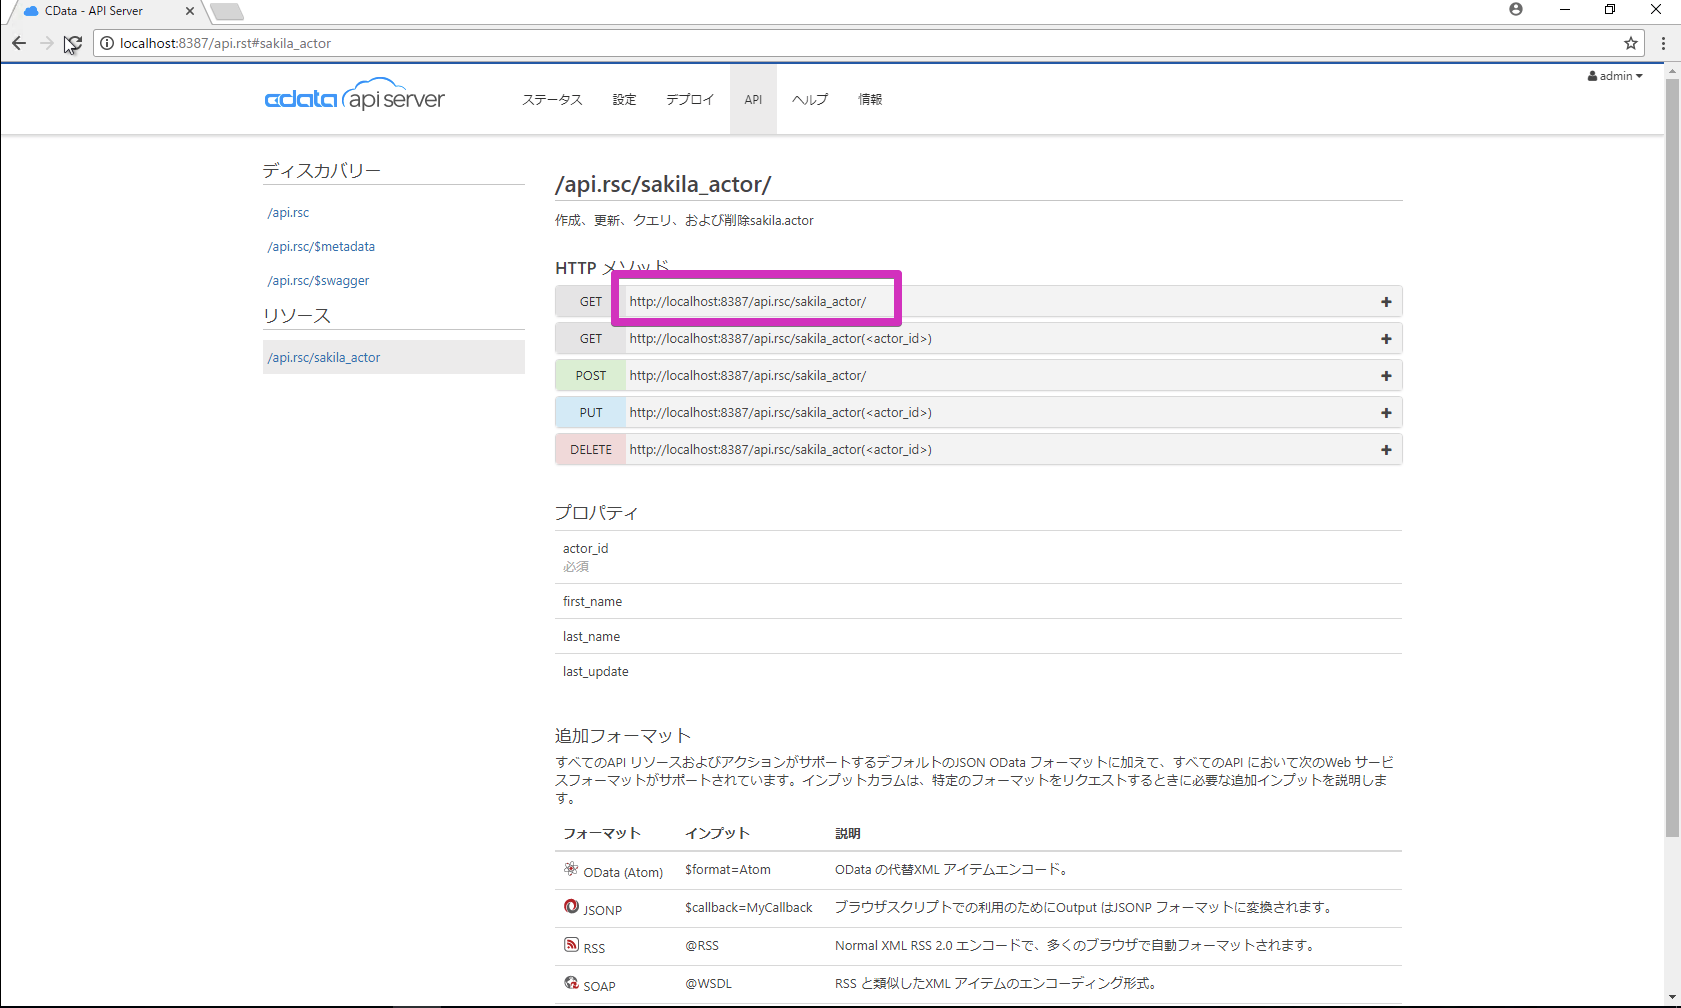Select the CData - API Server browser tab
Screen dimensions: 1681x1008
pyautogui.click(x=95, y=11)
